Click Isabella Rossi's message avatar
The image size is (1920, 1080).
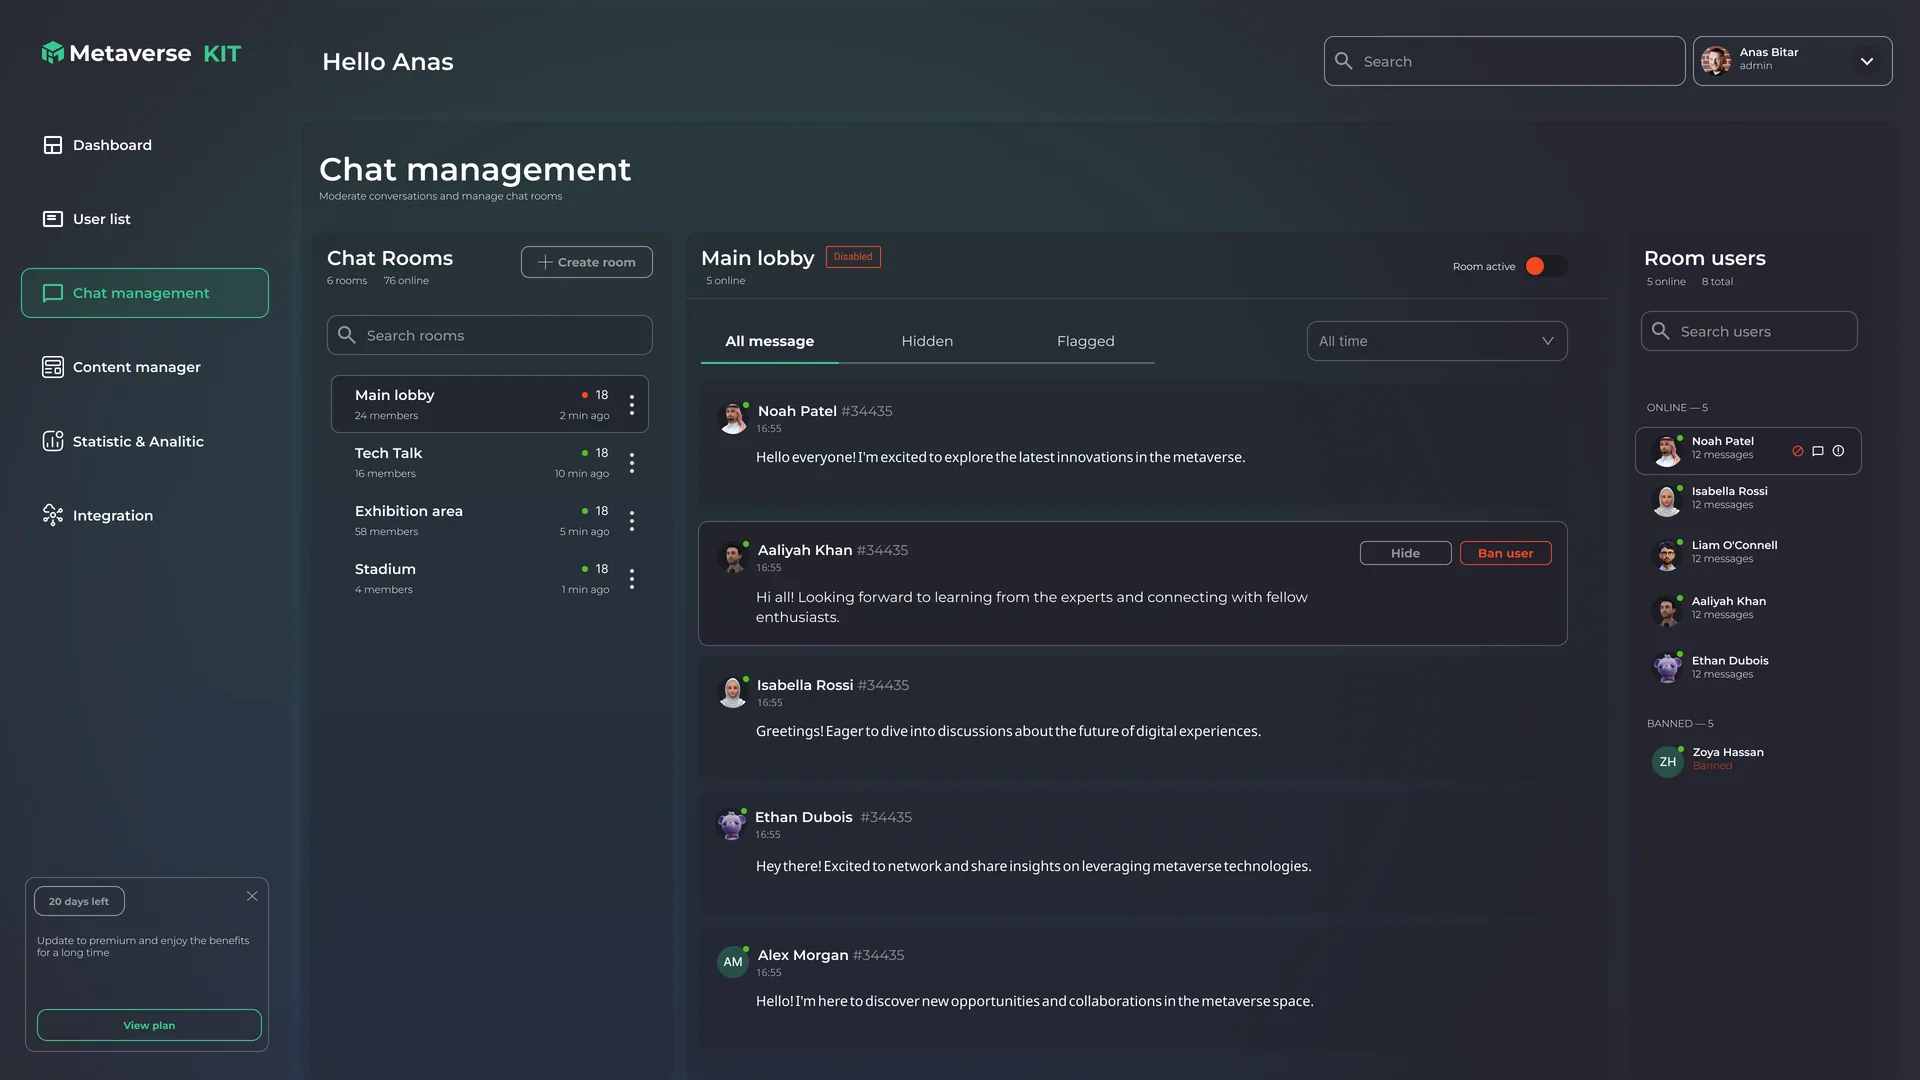(733, 692)
